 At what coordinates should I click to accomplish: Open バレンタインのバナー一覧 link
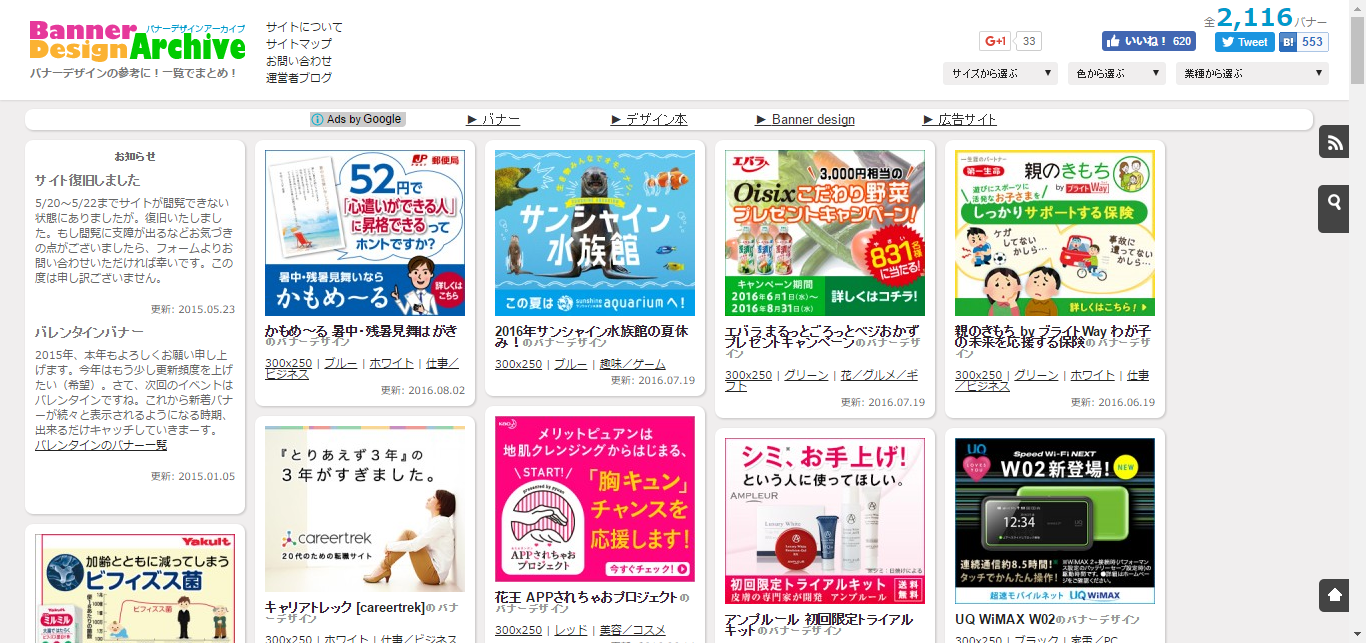(x=101, y=447)
